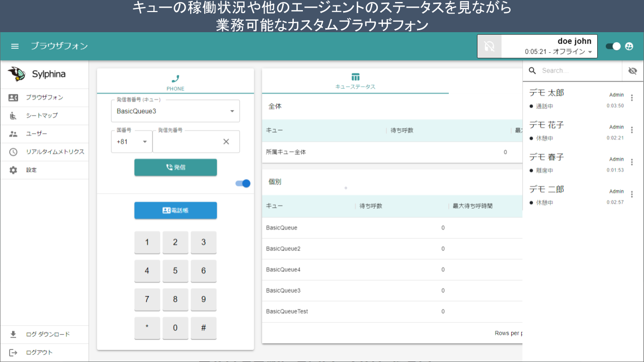Viewport: 644px width, 362px height.
Task: Open ユーザー in the sidebar
Action: pyautogui.click(x=44, y=134)
